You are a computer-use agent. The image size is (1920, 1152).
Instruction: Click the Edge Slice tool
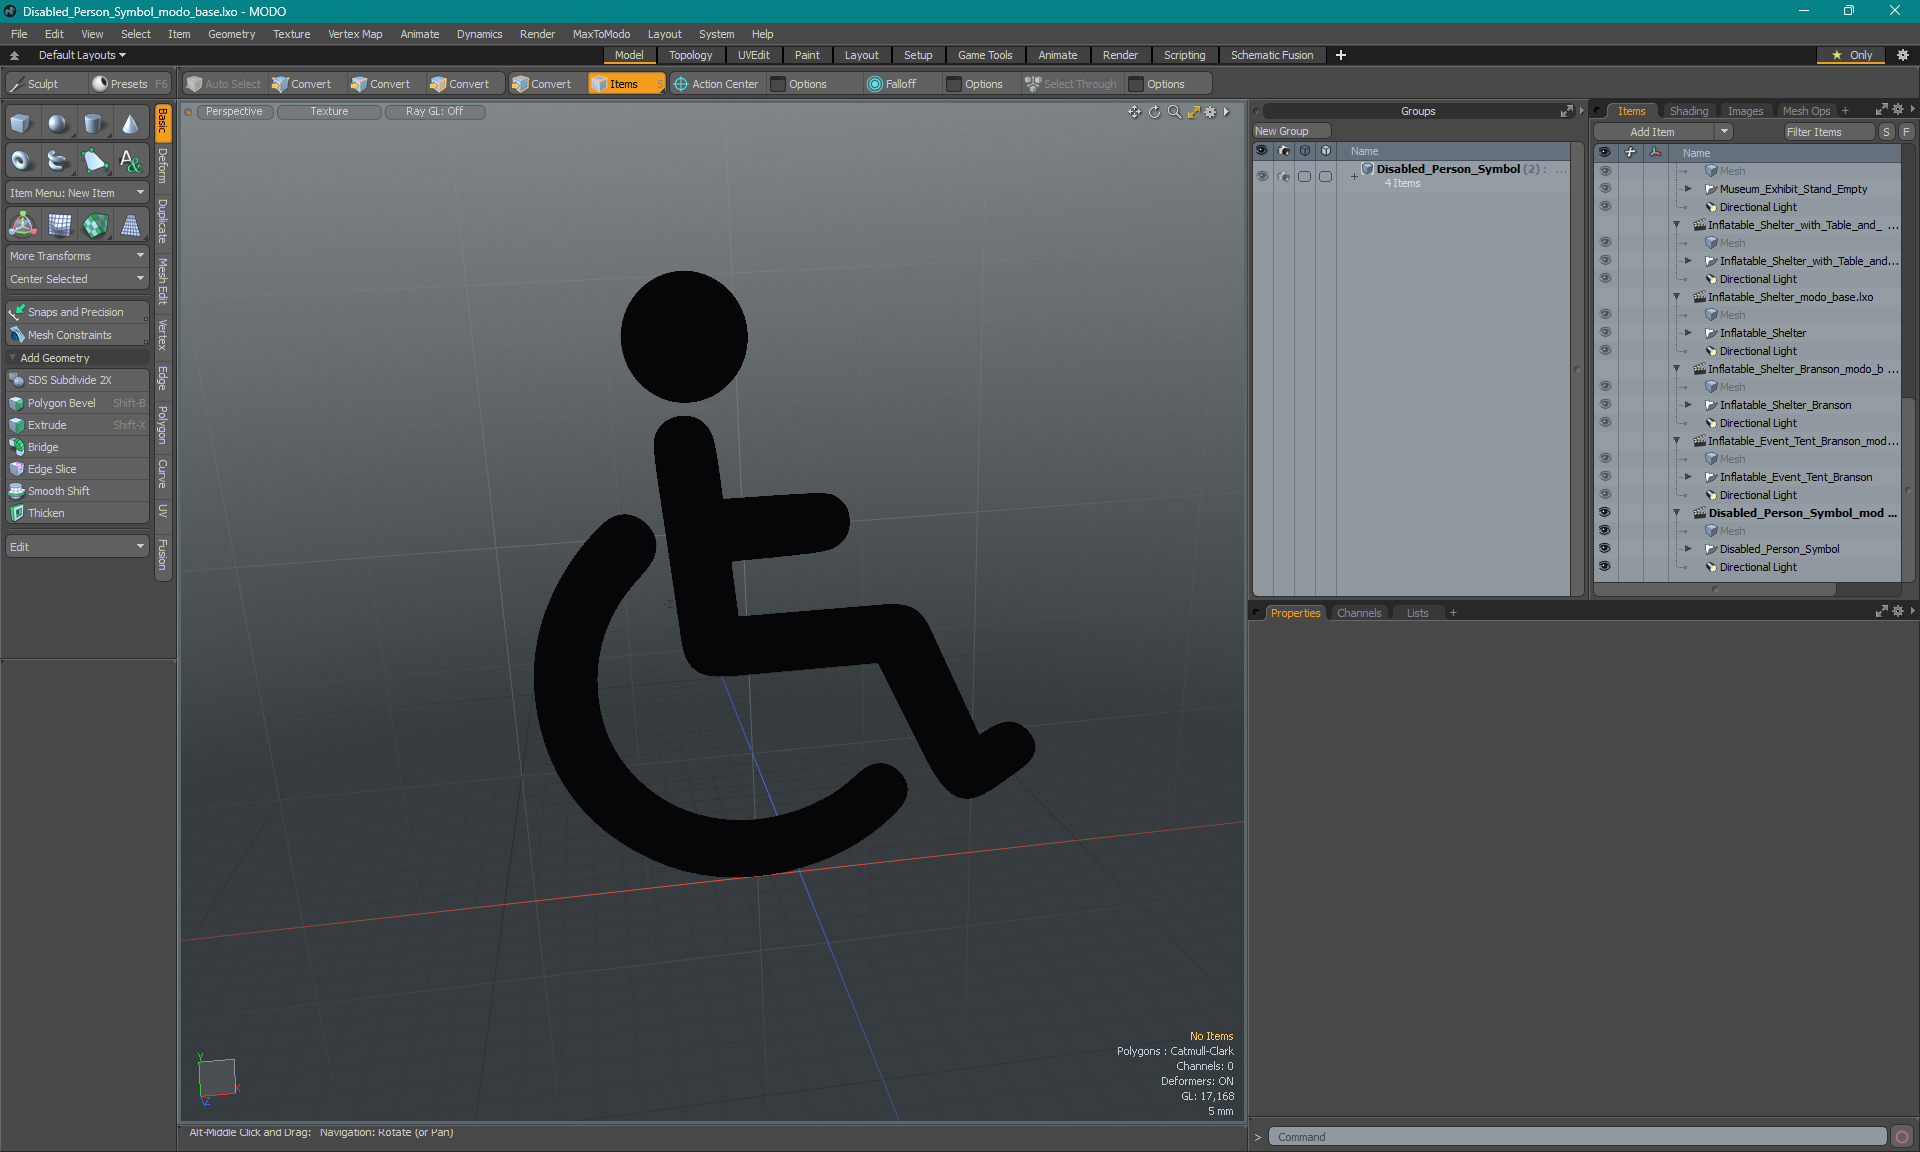pyautogui.click(x=77, y=469)
